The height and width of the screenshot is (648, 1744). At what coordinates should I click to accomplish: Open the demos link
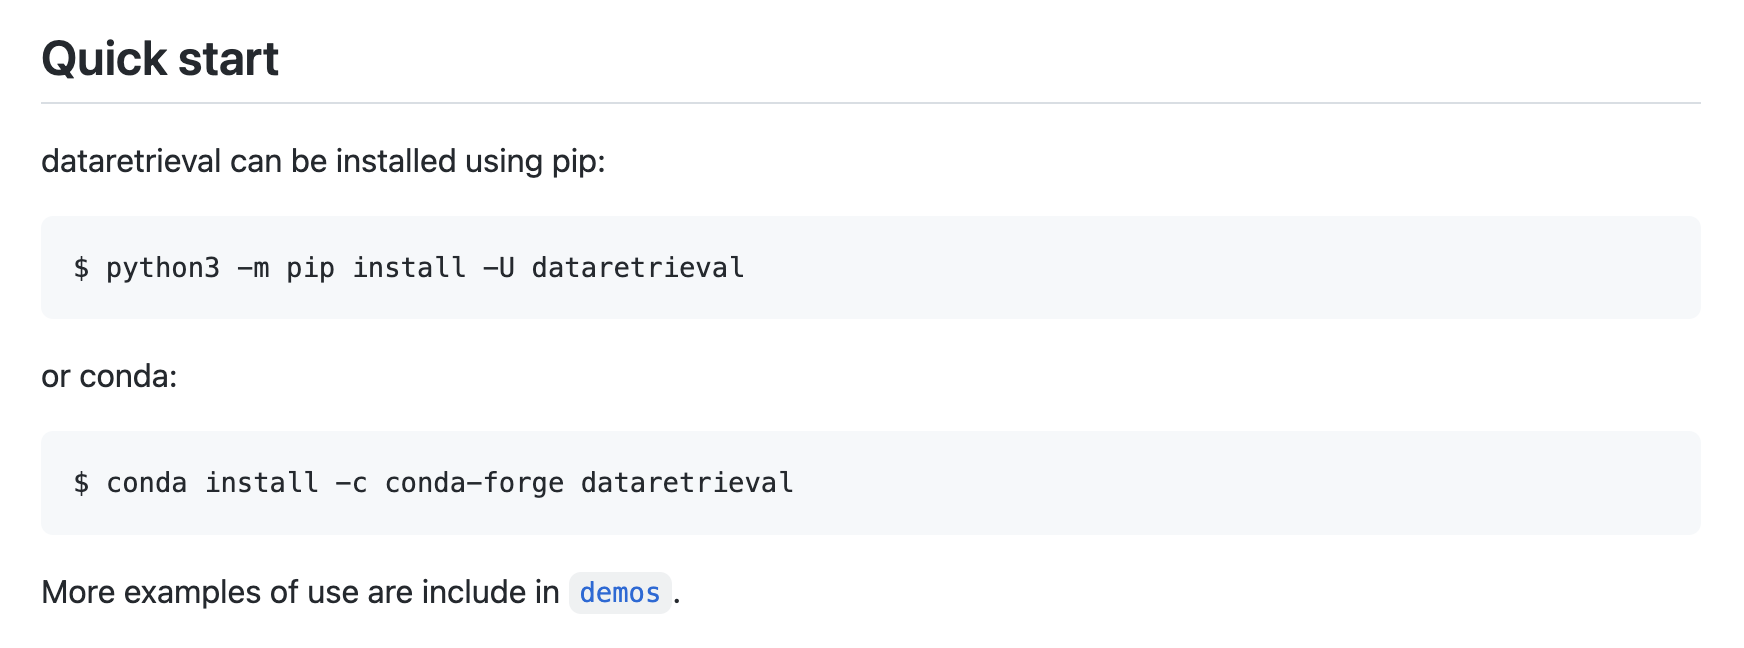click(620, 593)
